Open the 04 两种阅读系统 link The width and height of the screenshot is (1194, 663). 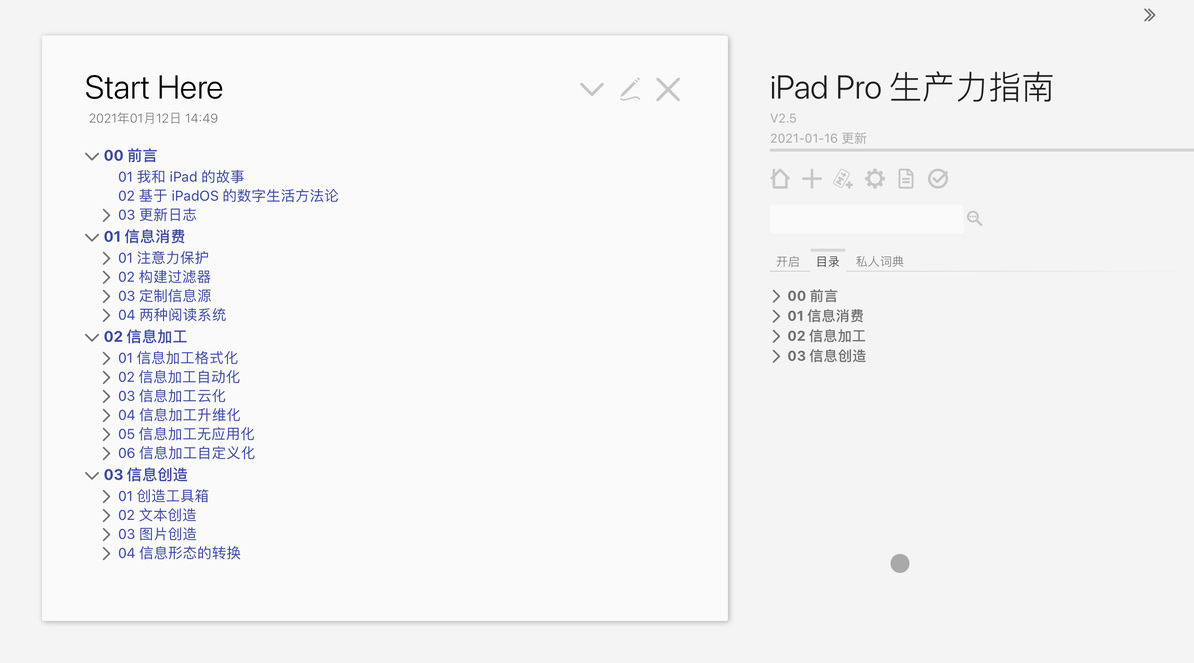[x=172, y=315]
